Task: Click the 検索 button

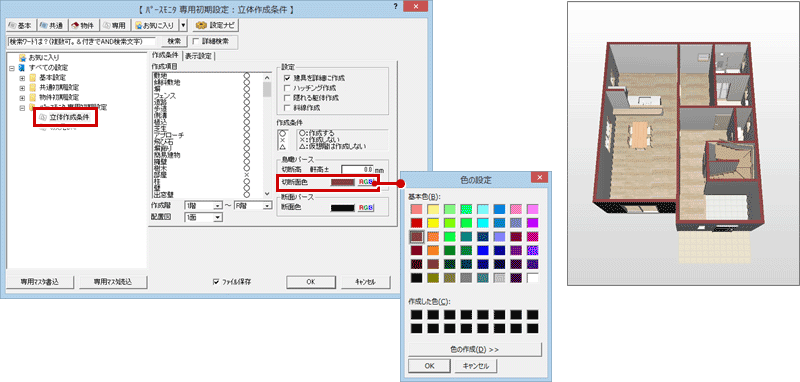Action: pos(174,41)
